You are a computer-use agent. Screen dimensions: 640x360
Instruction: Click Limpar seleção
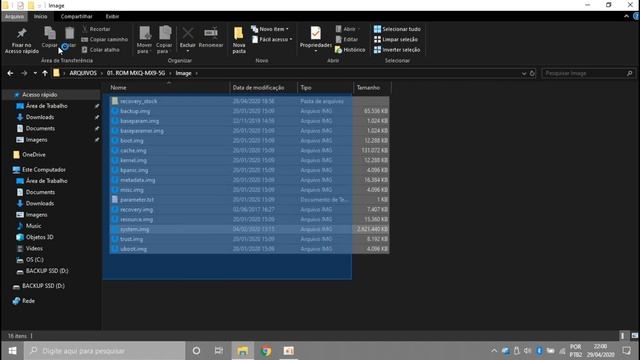coord(396,39)
